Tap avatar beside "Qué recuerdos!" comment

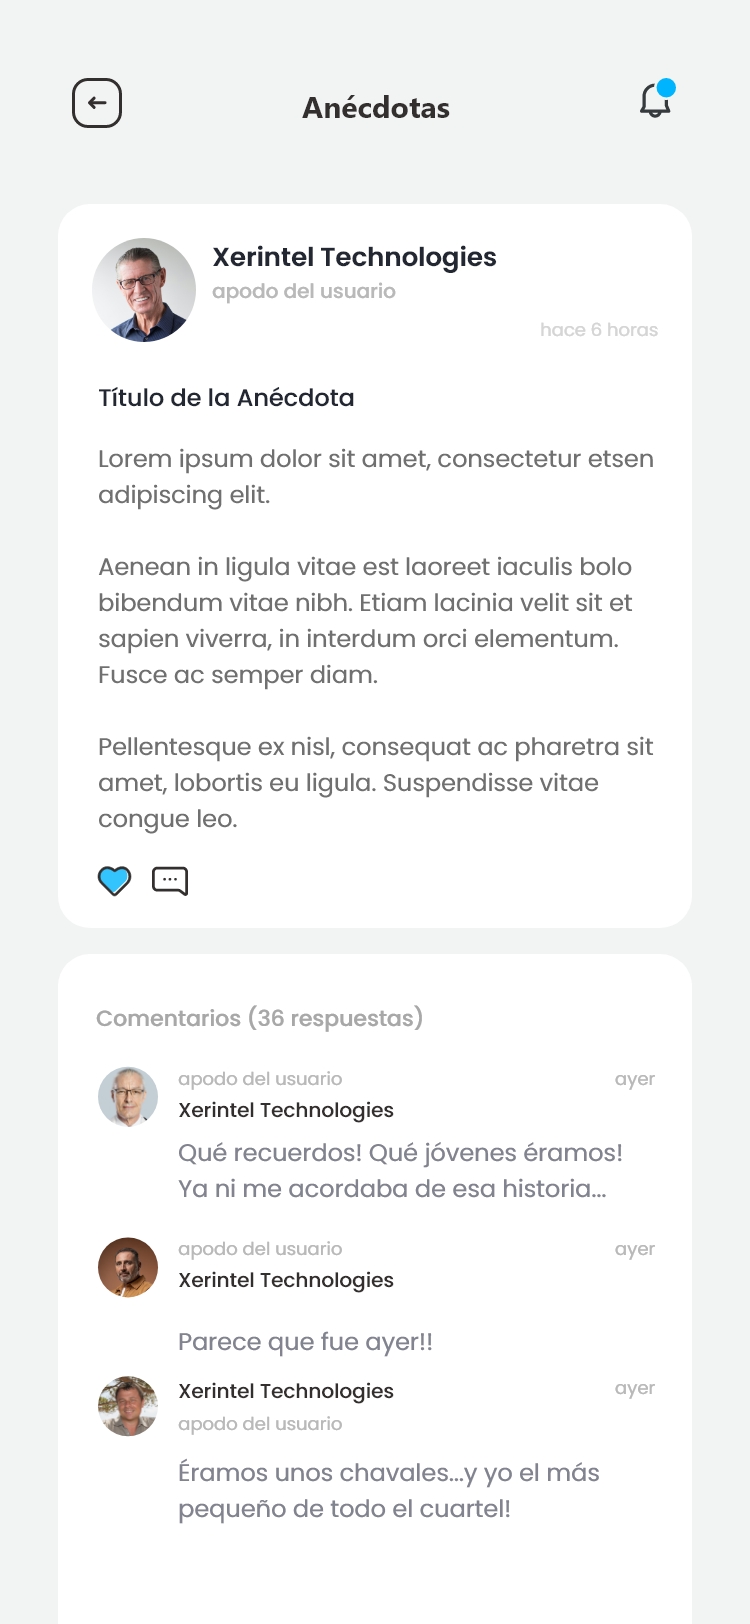pyautogui.click(x=128, y=1097)
